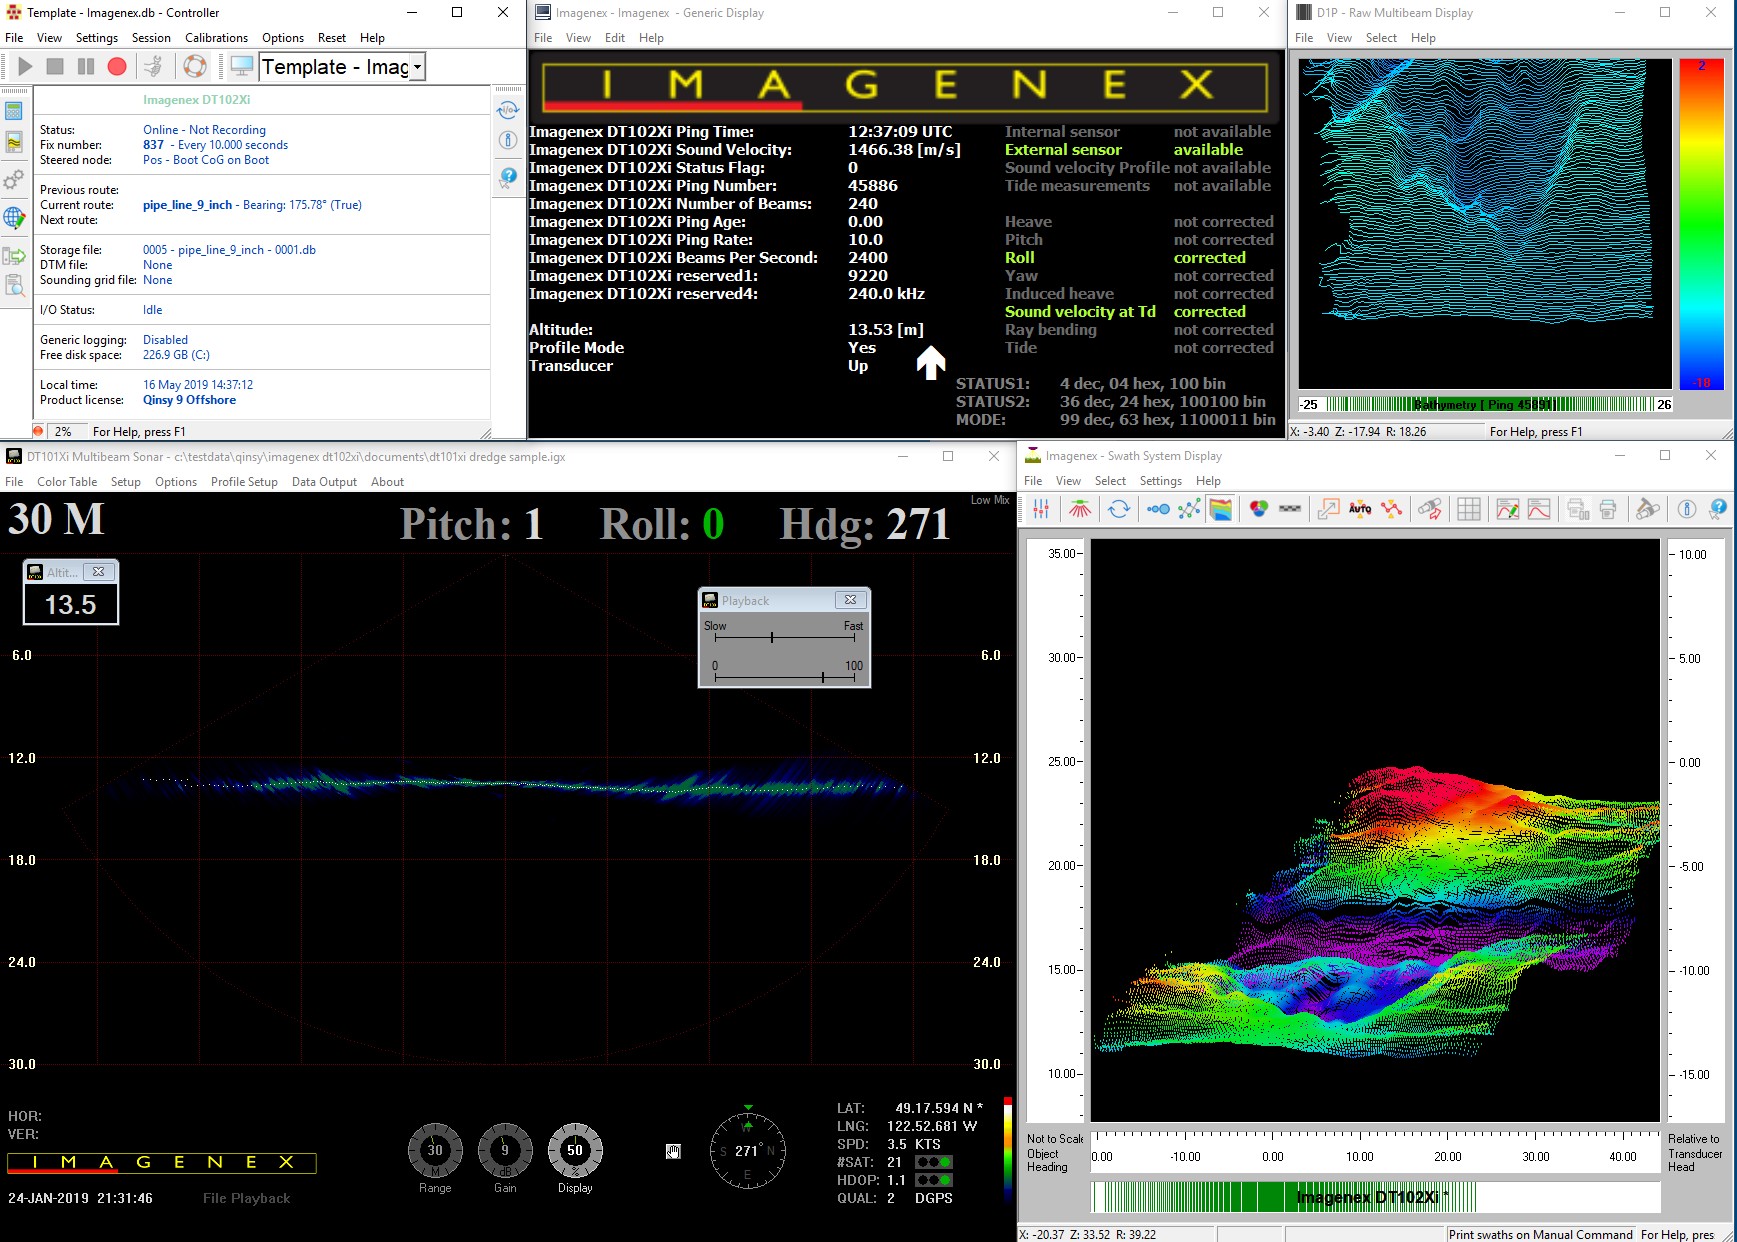Adjust the Slow/Fast playback speed slider
This screenshot has height=1242, width=1737.
[772, 637]
